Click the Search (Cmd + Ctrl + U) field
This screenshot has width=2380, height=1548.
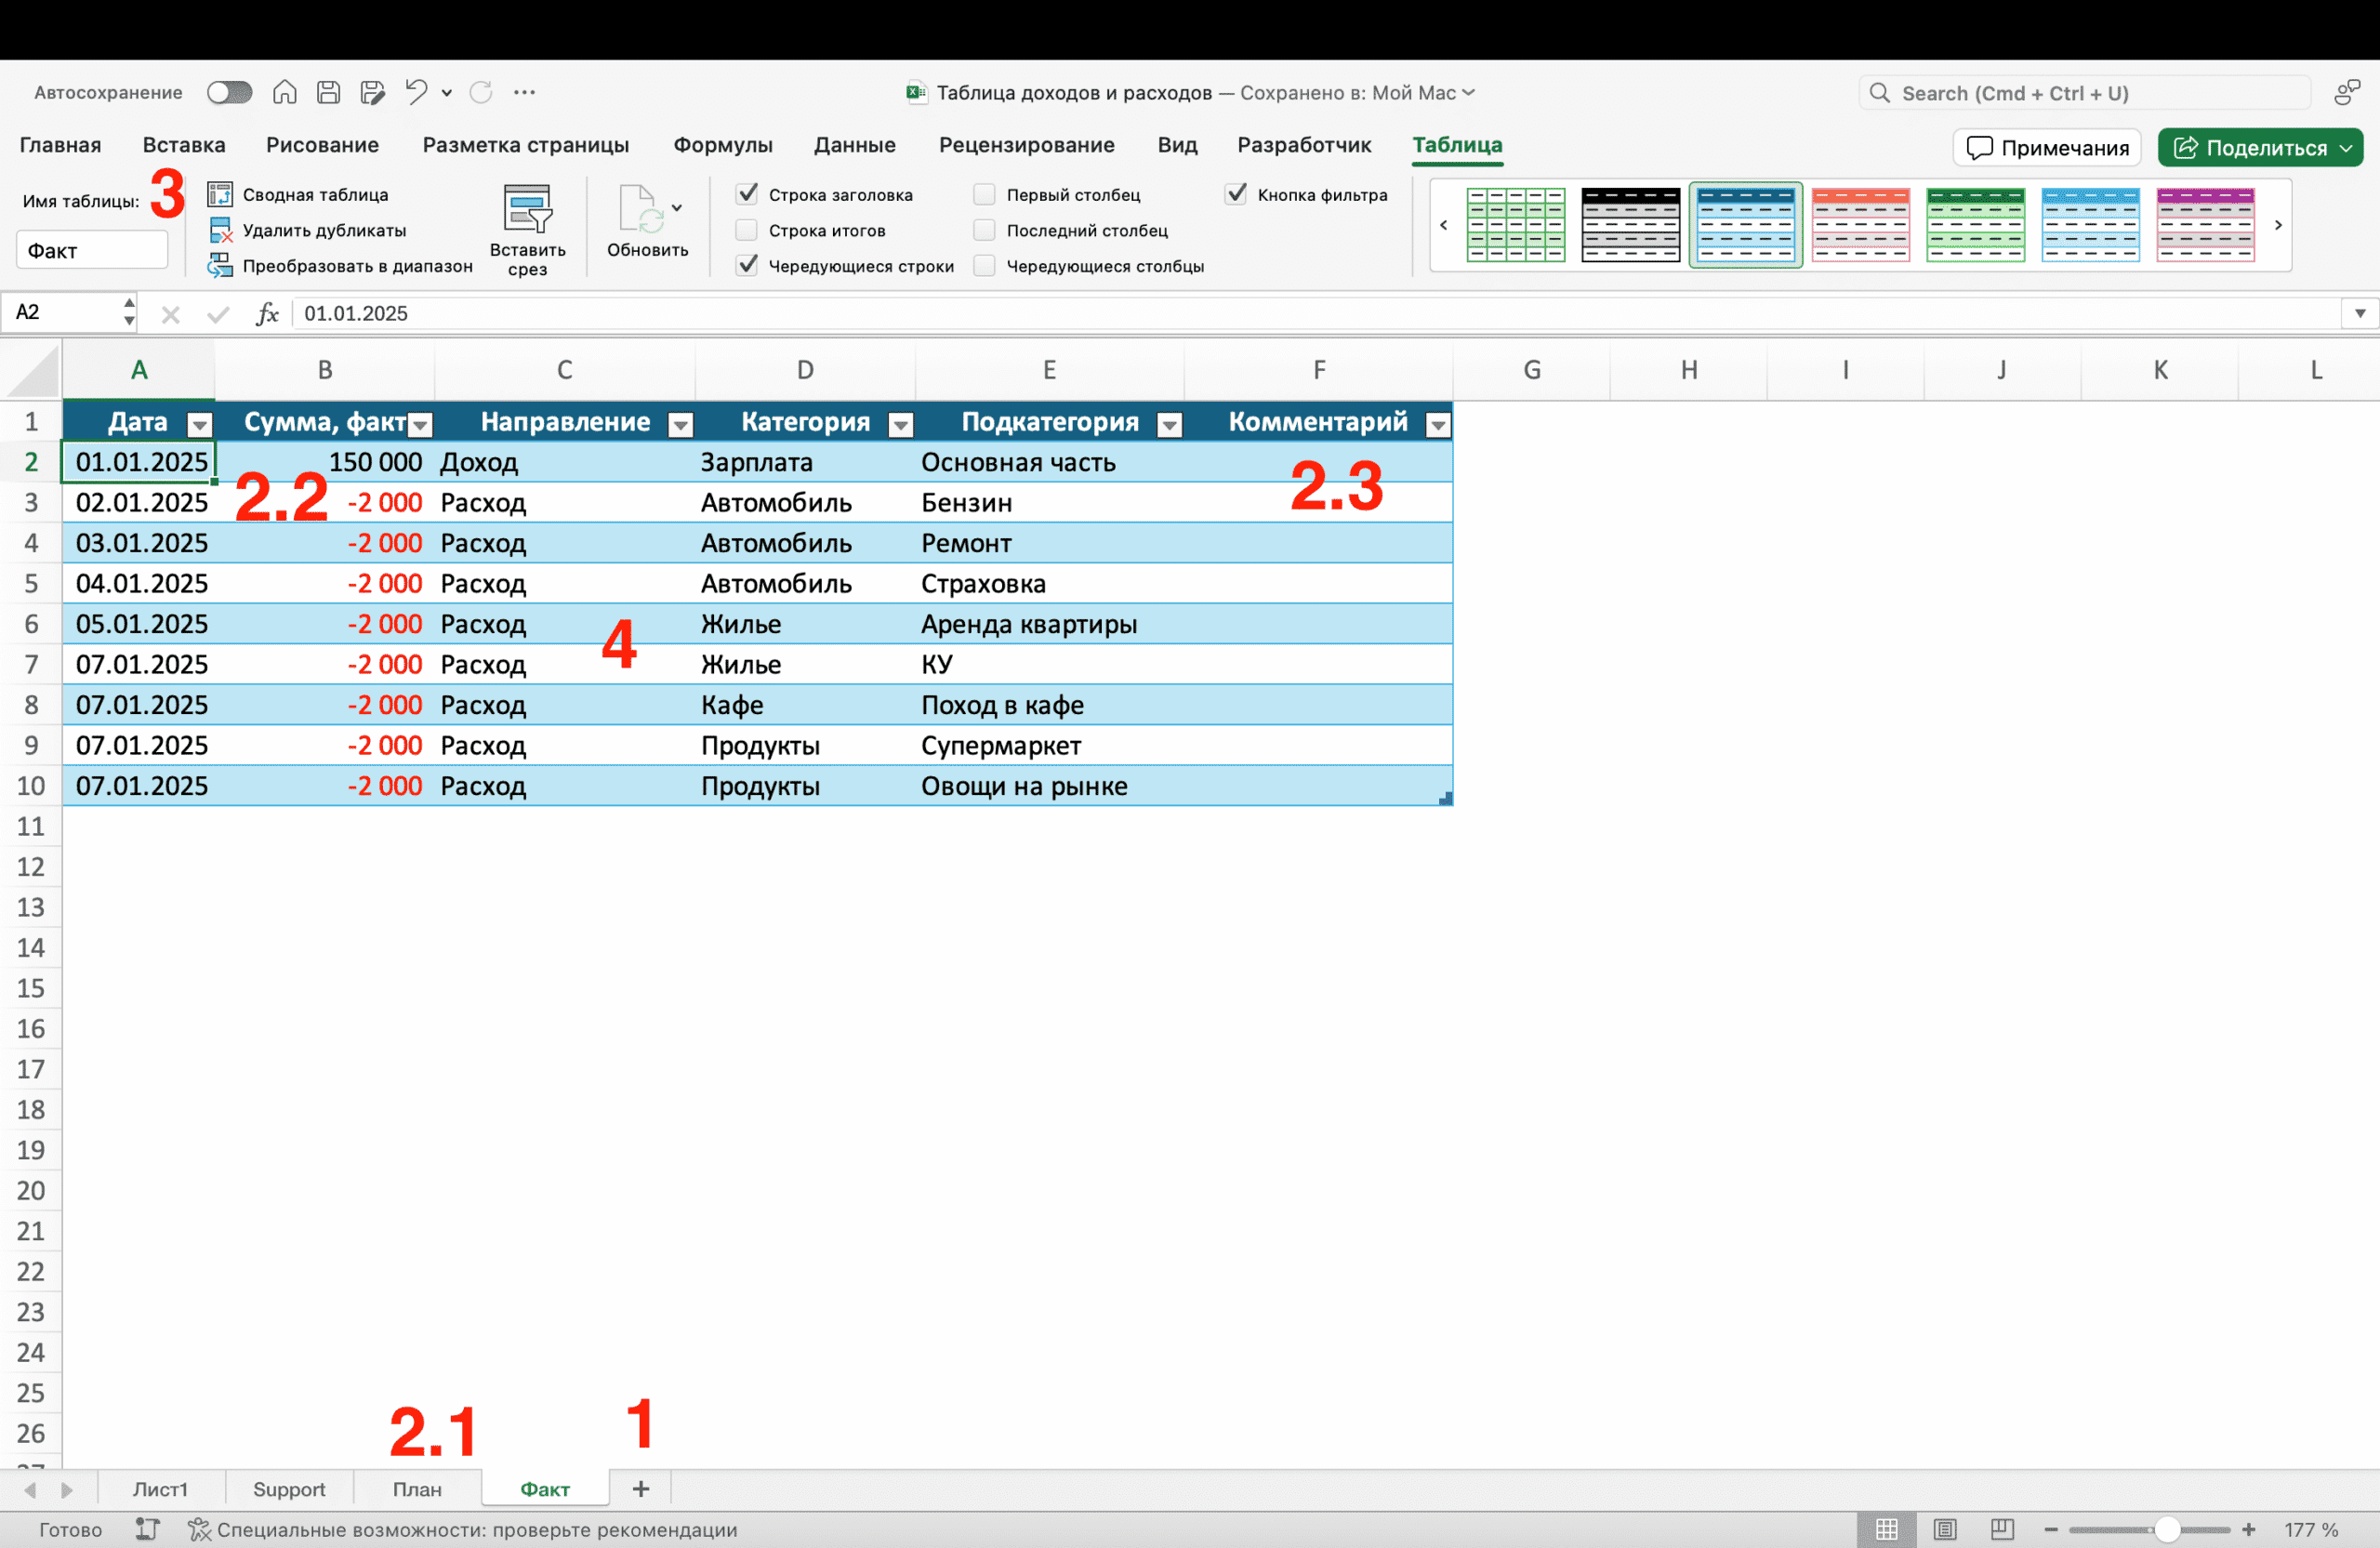pyautogui.click(x=2085, y=93)
